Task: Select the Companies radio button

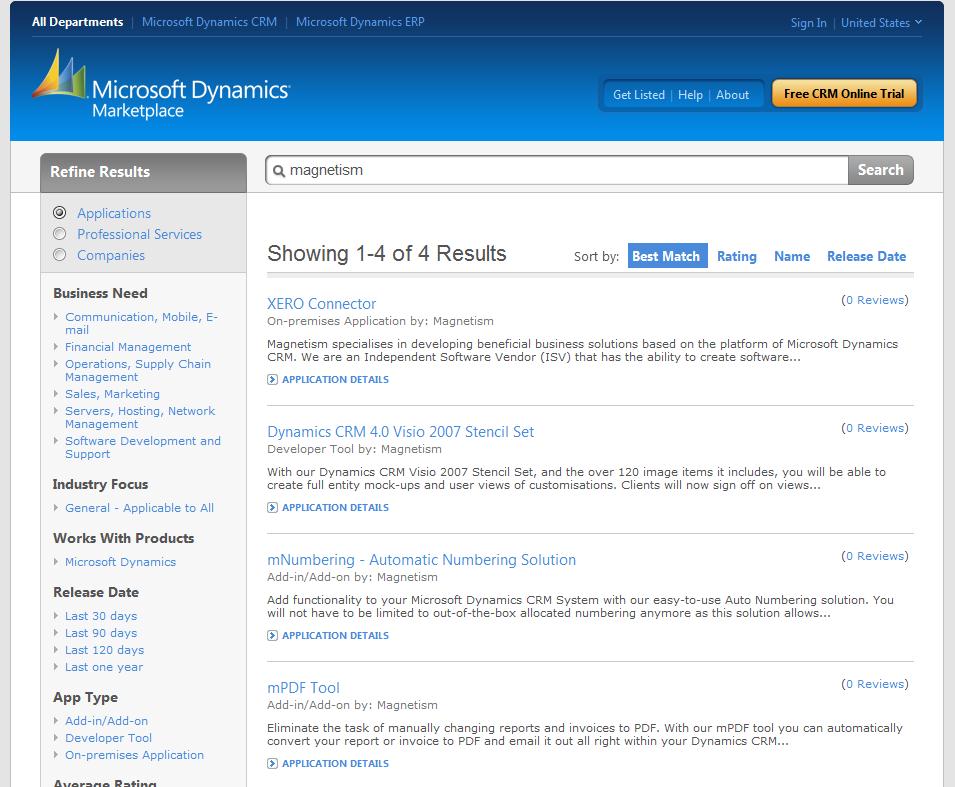Action: pyautogui.click(x=60, y=255)
